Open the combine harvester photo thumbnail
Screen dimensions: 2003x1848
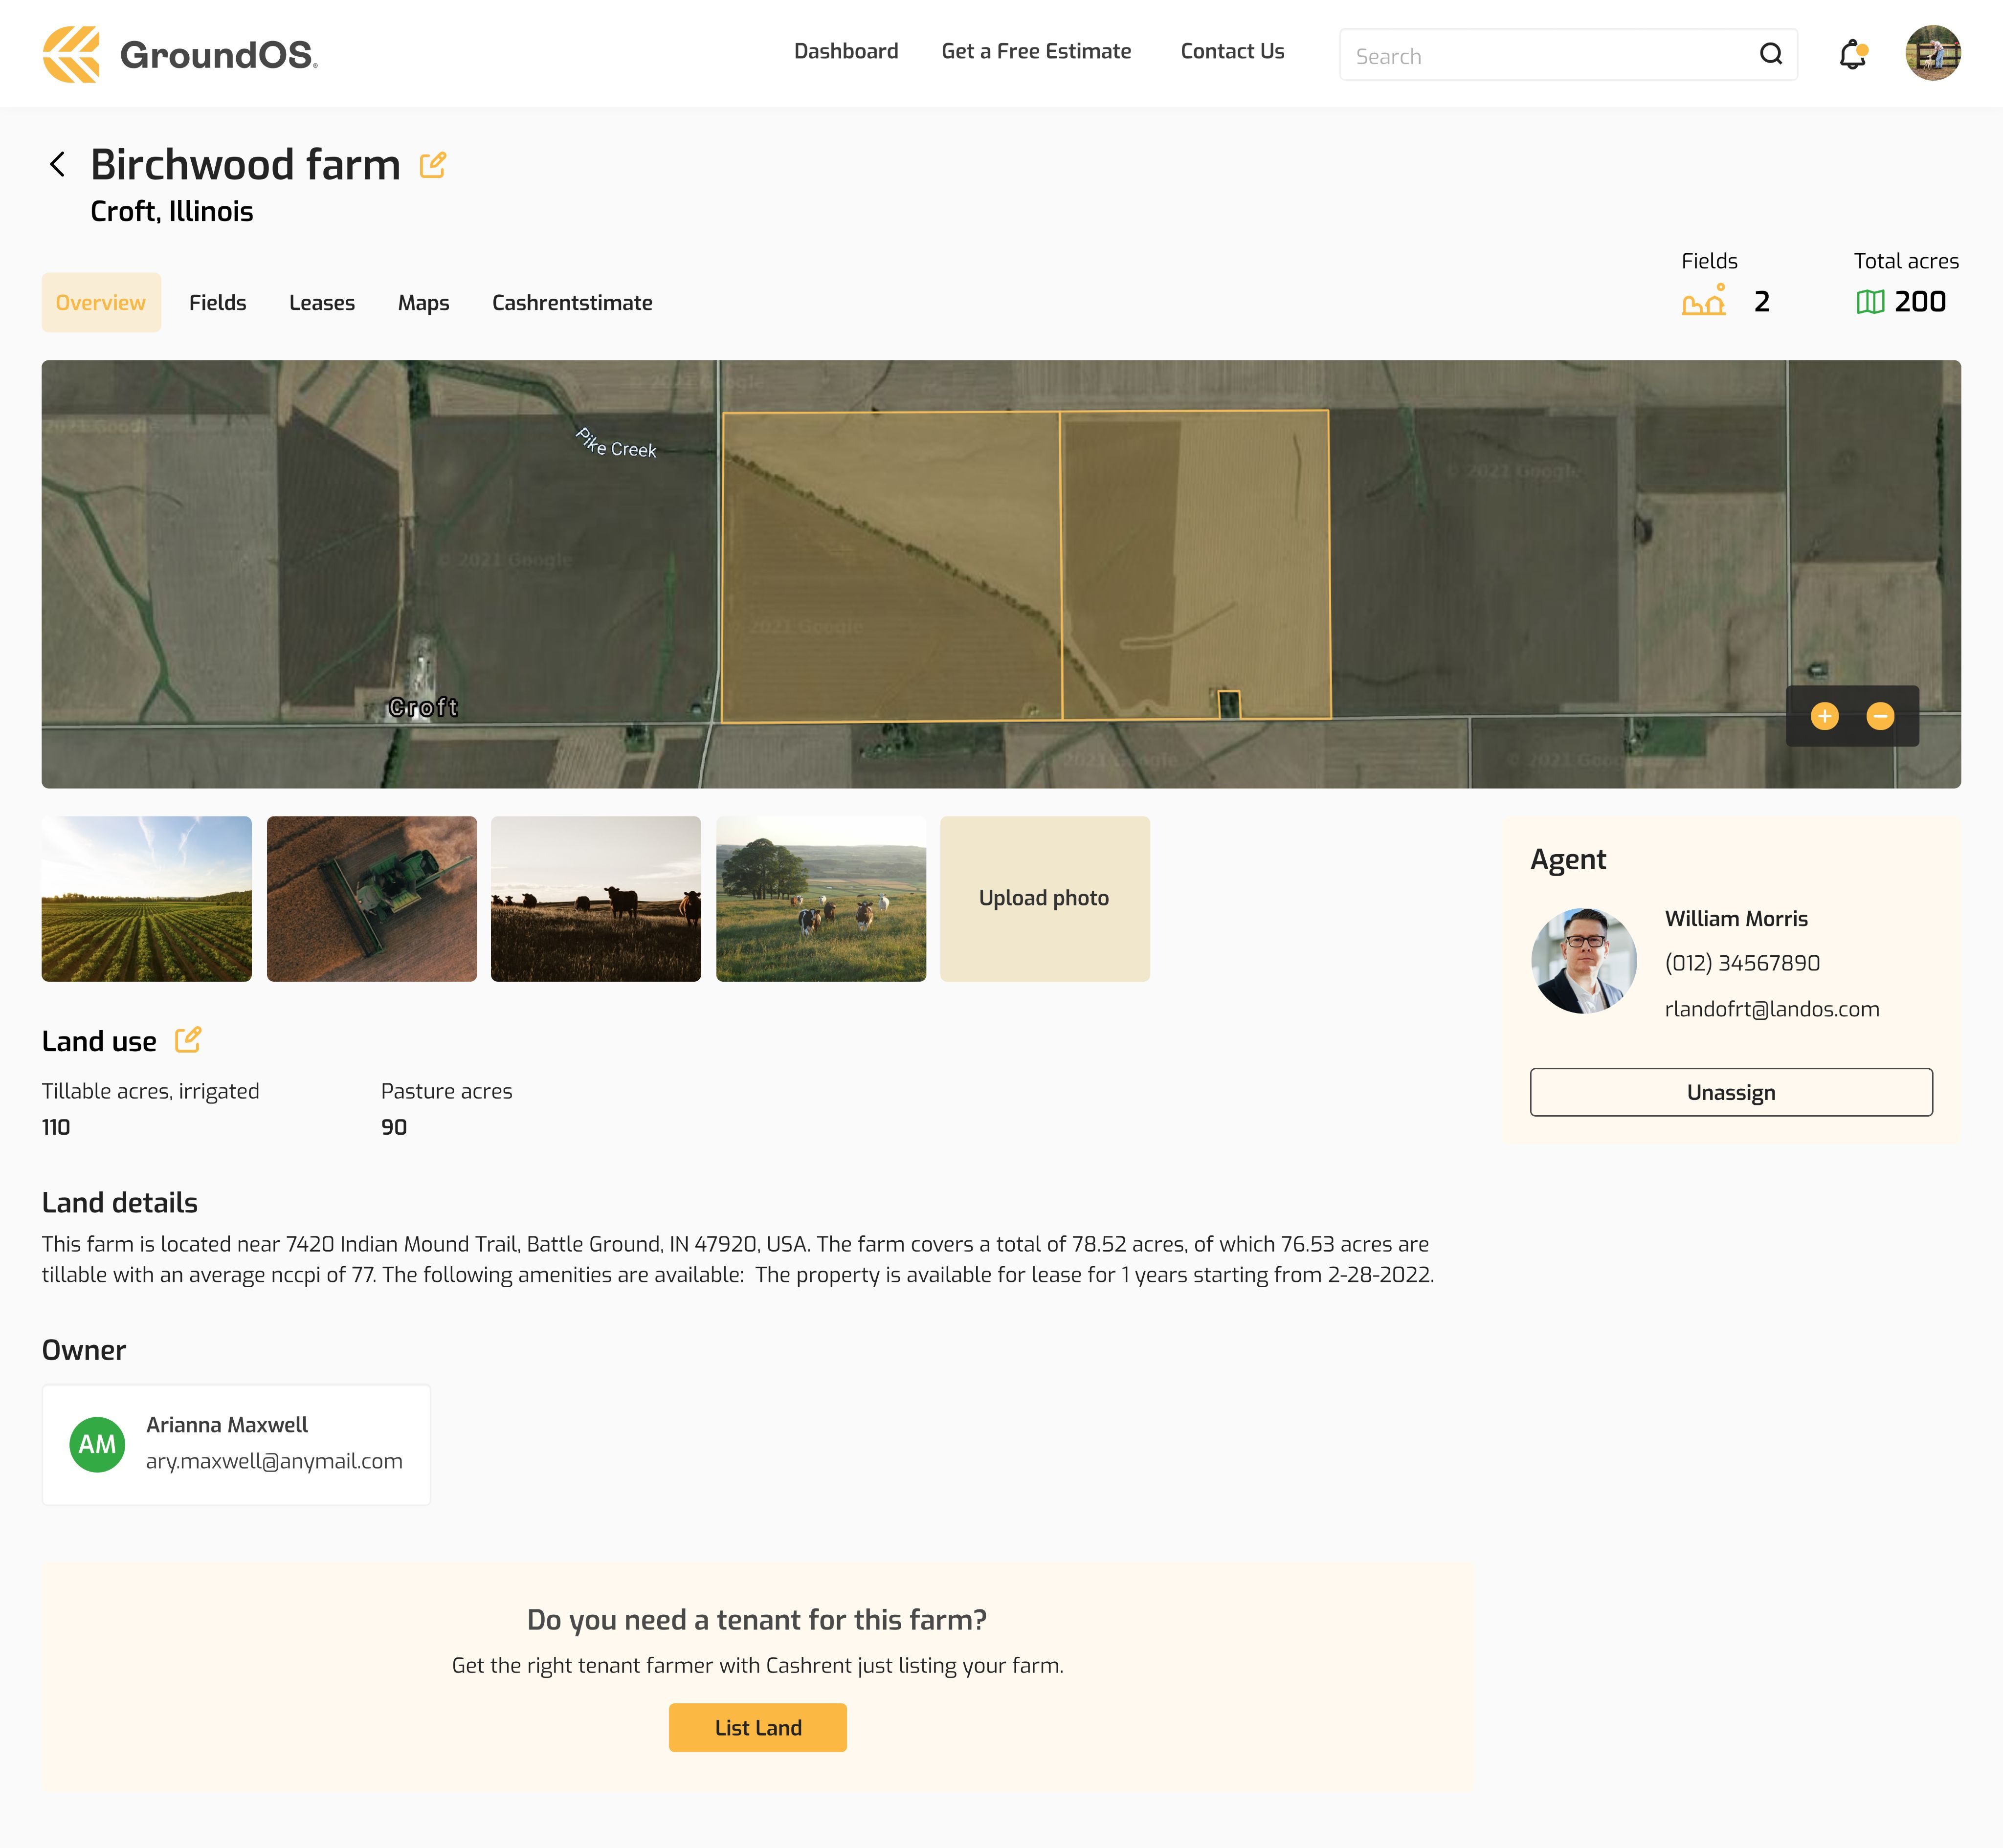tap(371, 898)
